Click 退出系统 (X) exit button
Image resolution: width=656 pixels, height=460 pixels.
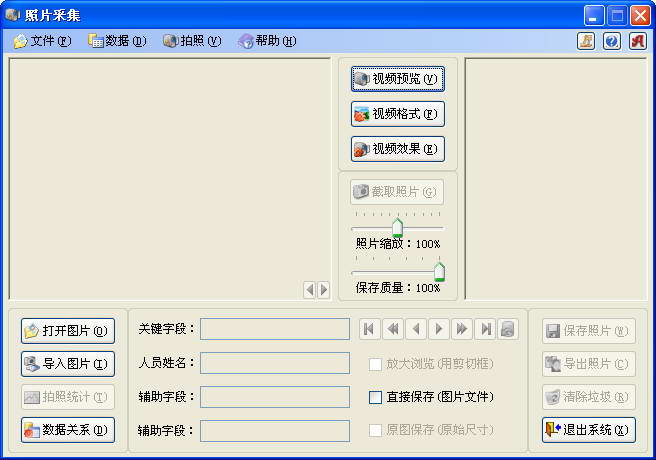(x=589, y=429)
